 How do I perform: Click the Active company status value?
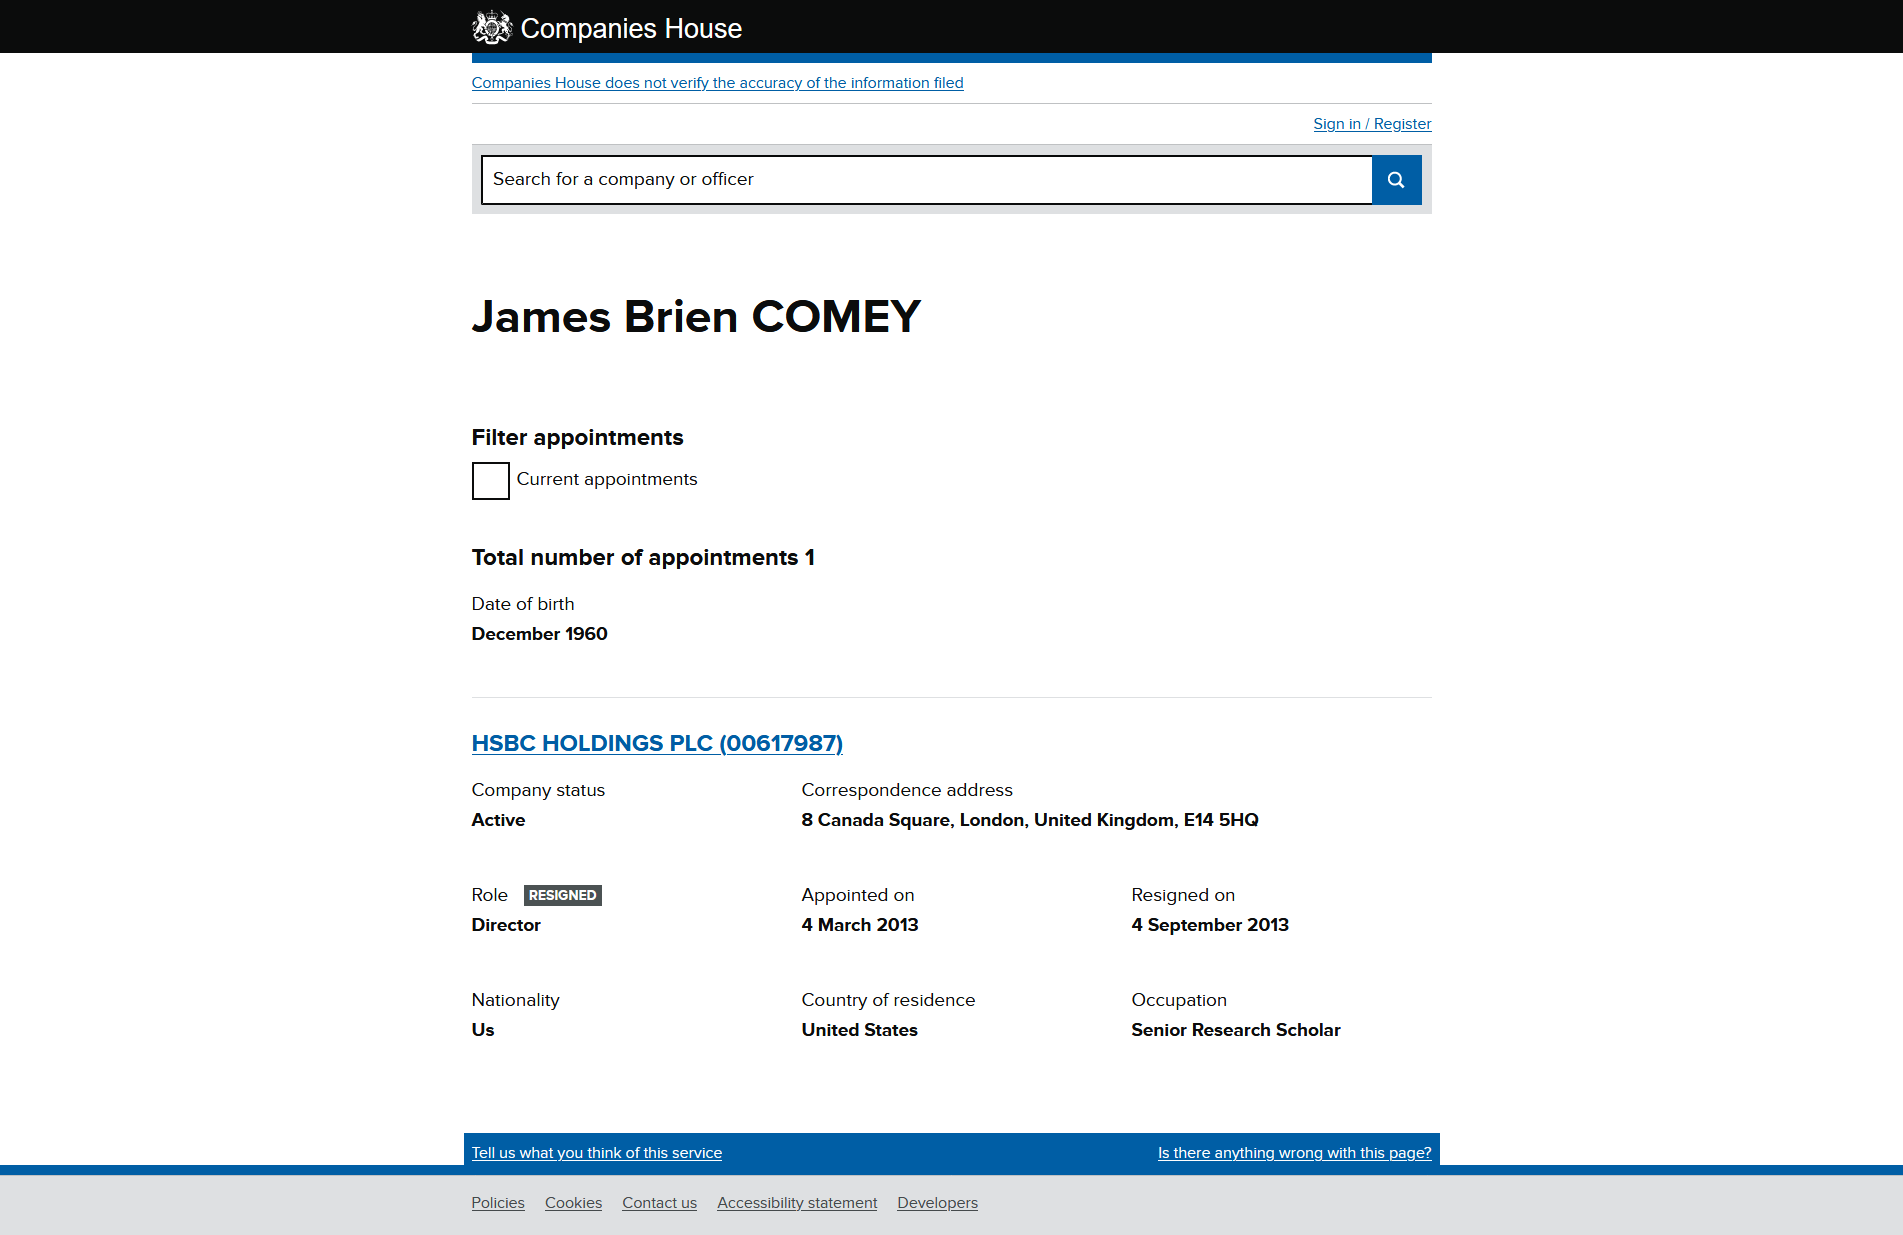click(498, 820)
